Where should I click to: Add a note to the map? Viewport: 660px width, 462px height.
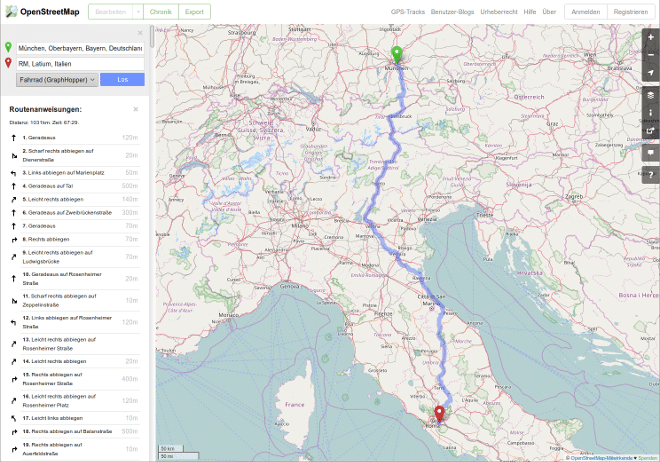pyautogui.click(x=650, y=154)
